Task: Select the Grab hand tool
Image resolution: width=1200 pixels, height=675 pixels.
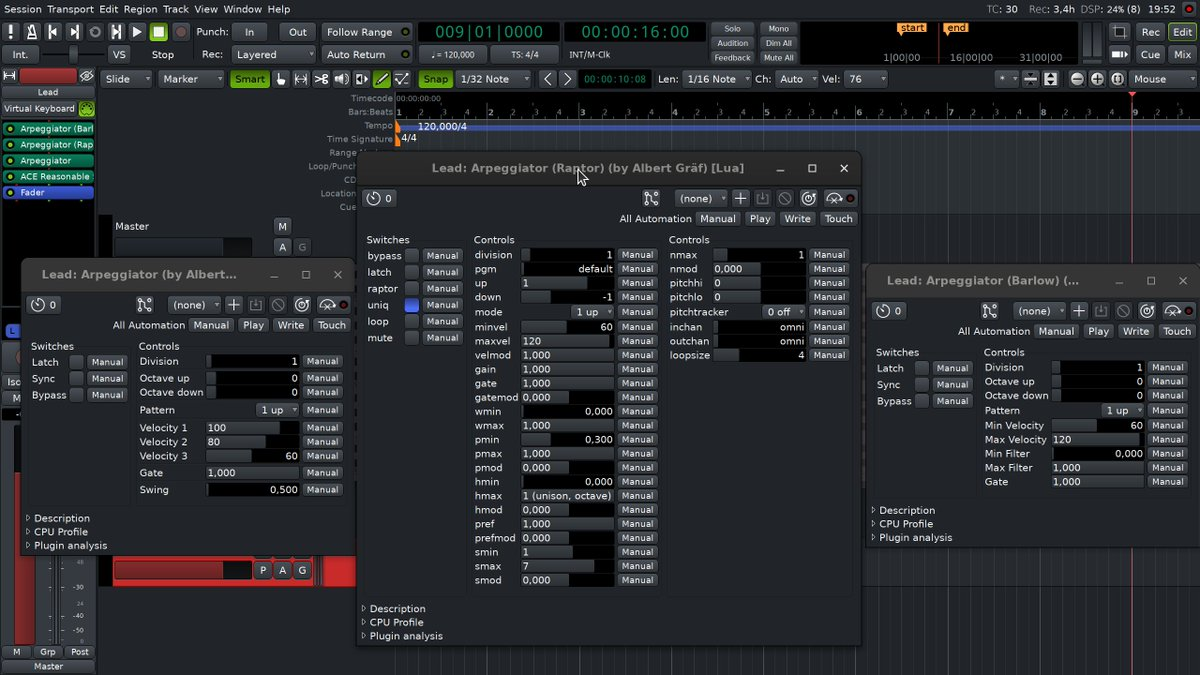Action: click(281, 79)
